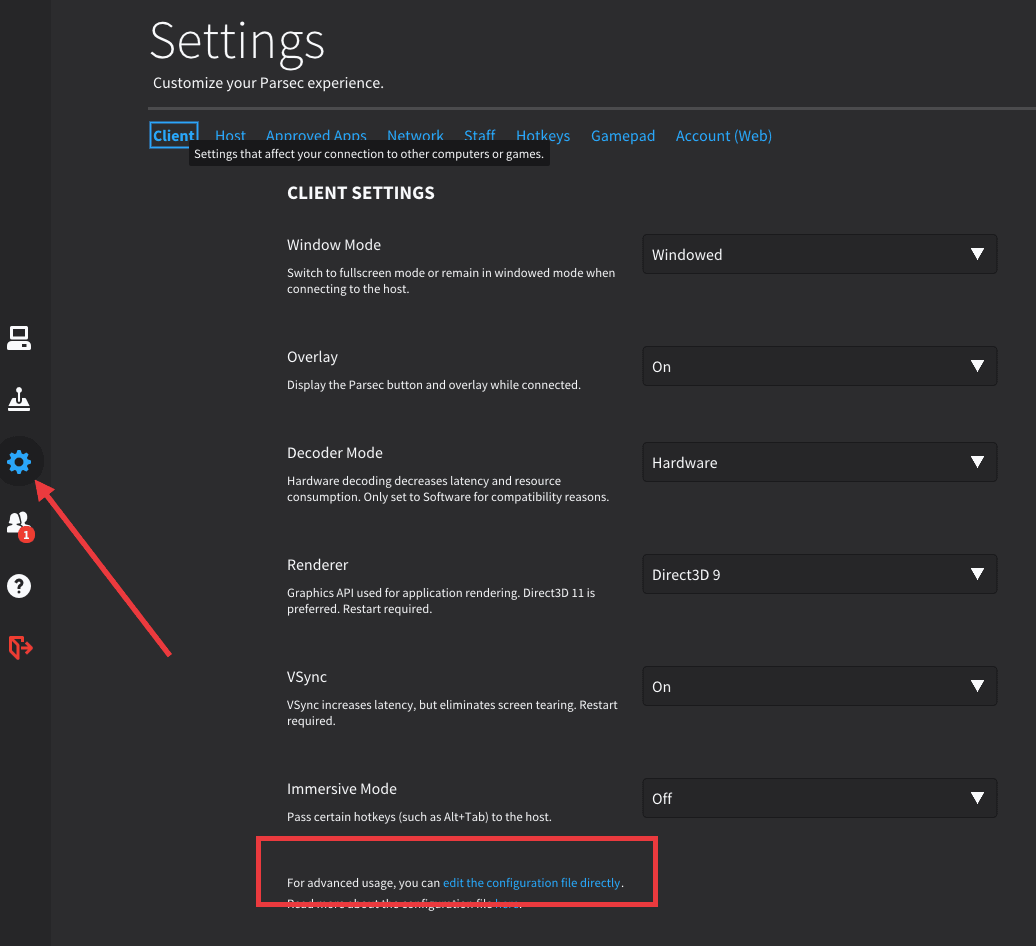Screen dimensions: 1036x946
Task: Open the Help question mark icon
Action: (19, 586)
